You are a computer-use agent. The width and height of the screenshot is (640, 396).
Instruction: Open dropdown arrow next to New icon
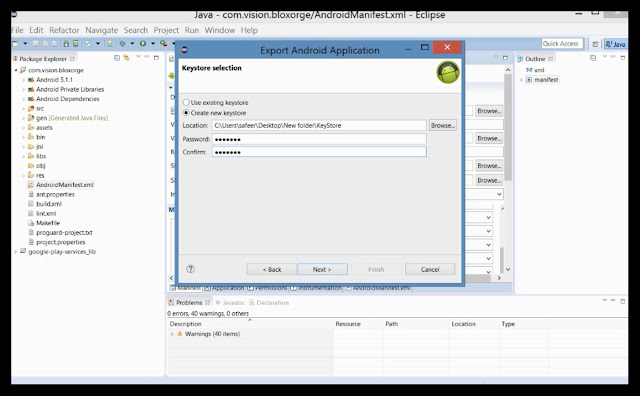pyautogui.click(x=25, y=43)
